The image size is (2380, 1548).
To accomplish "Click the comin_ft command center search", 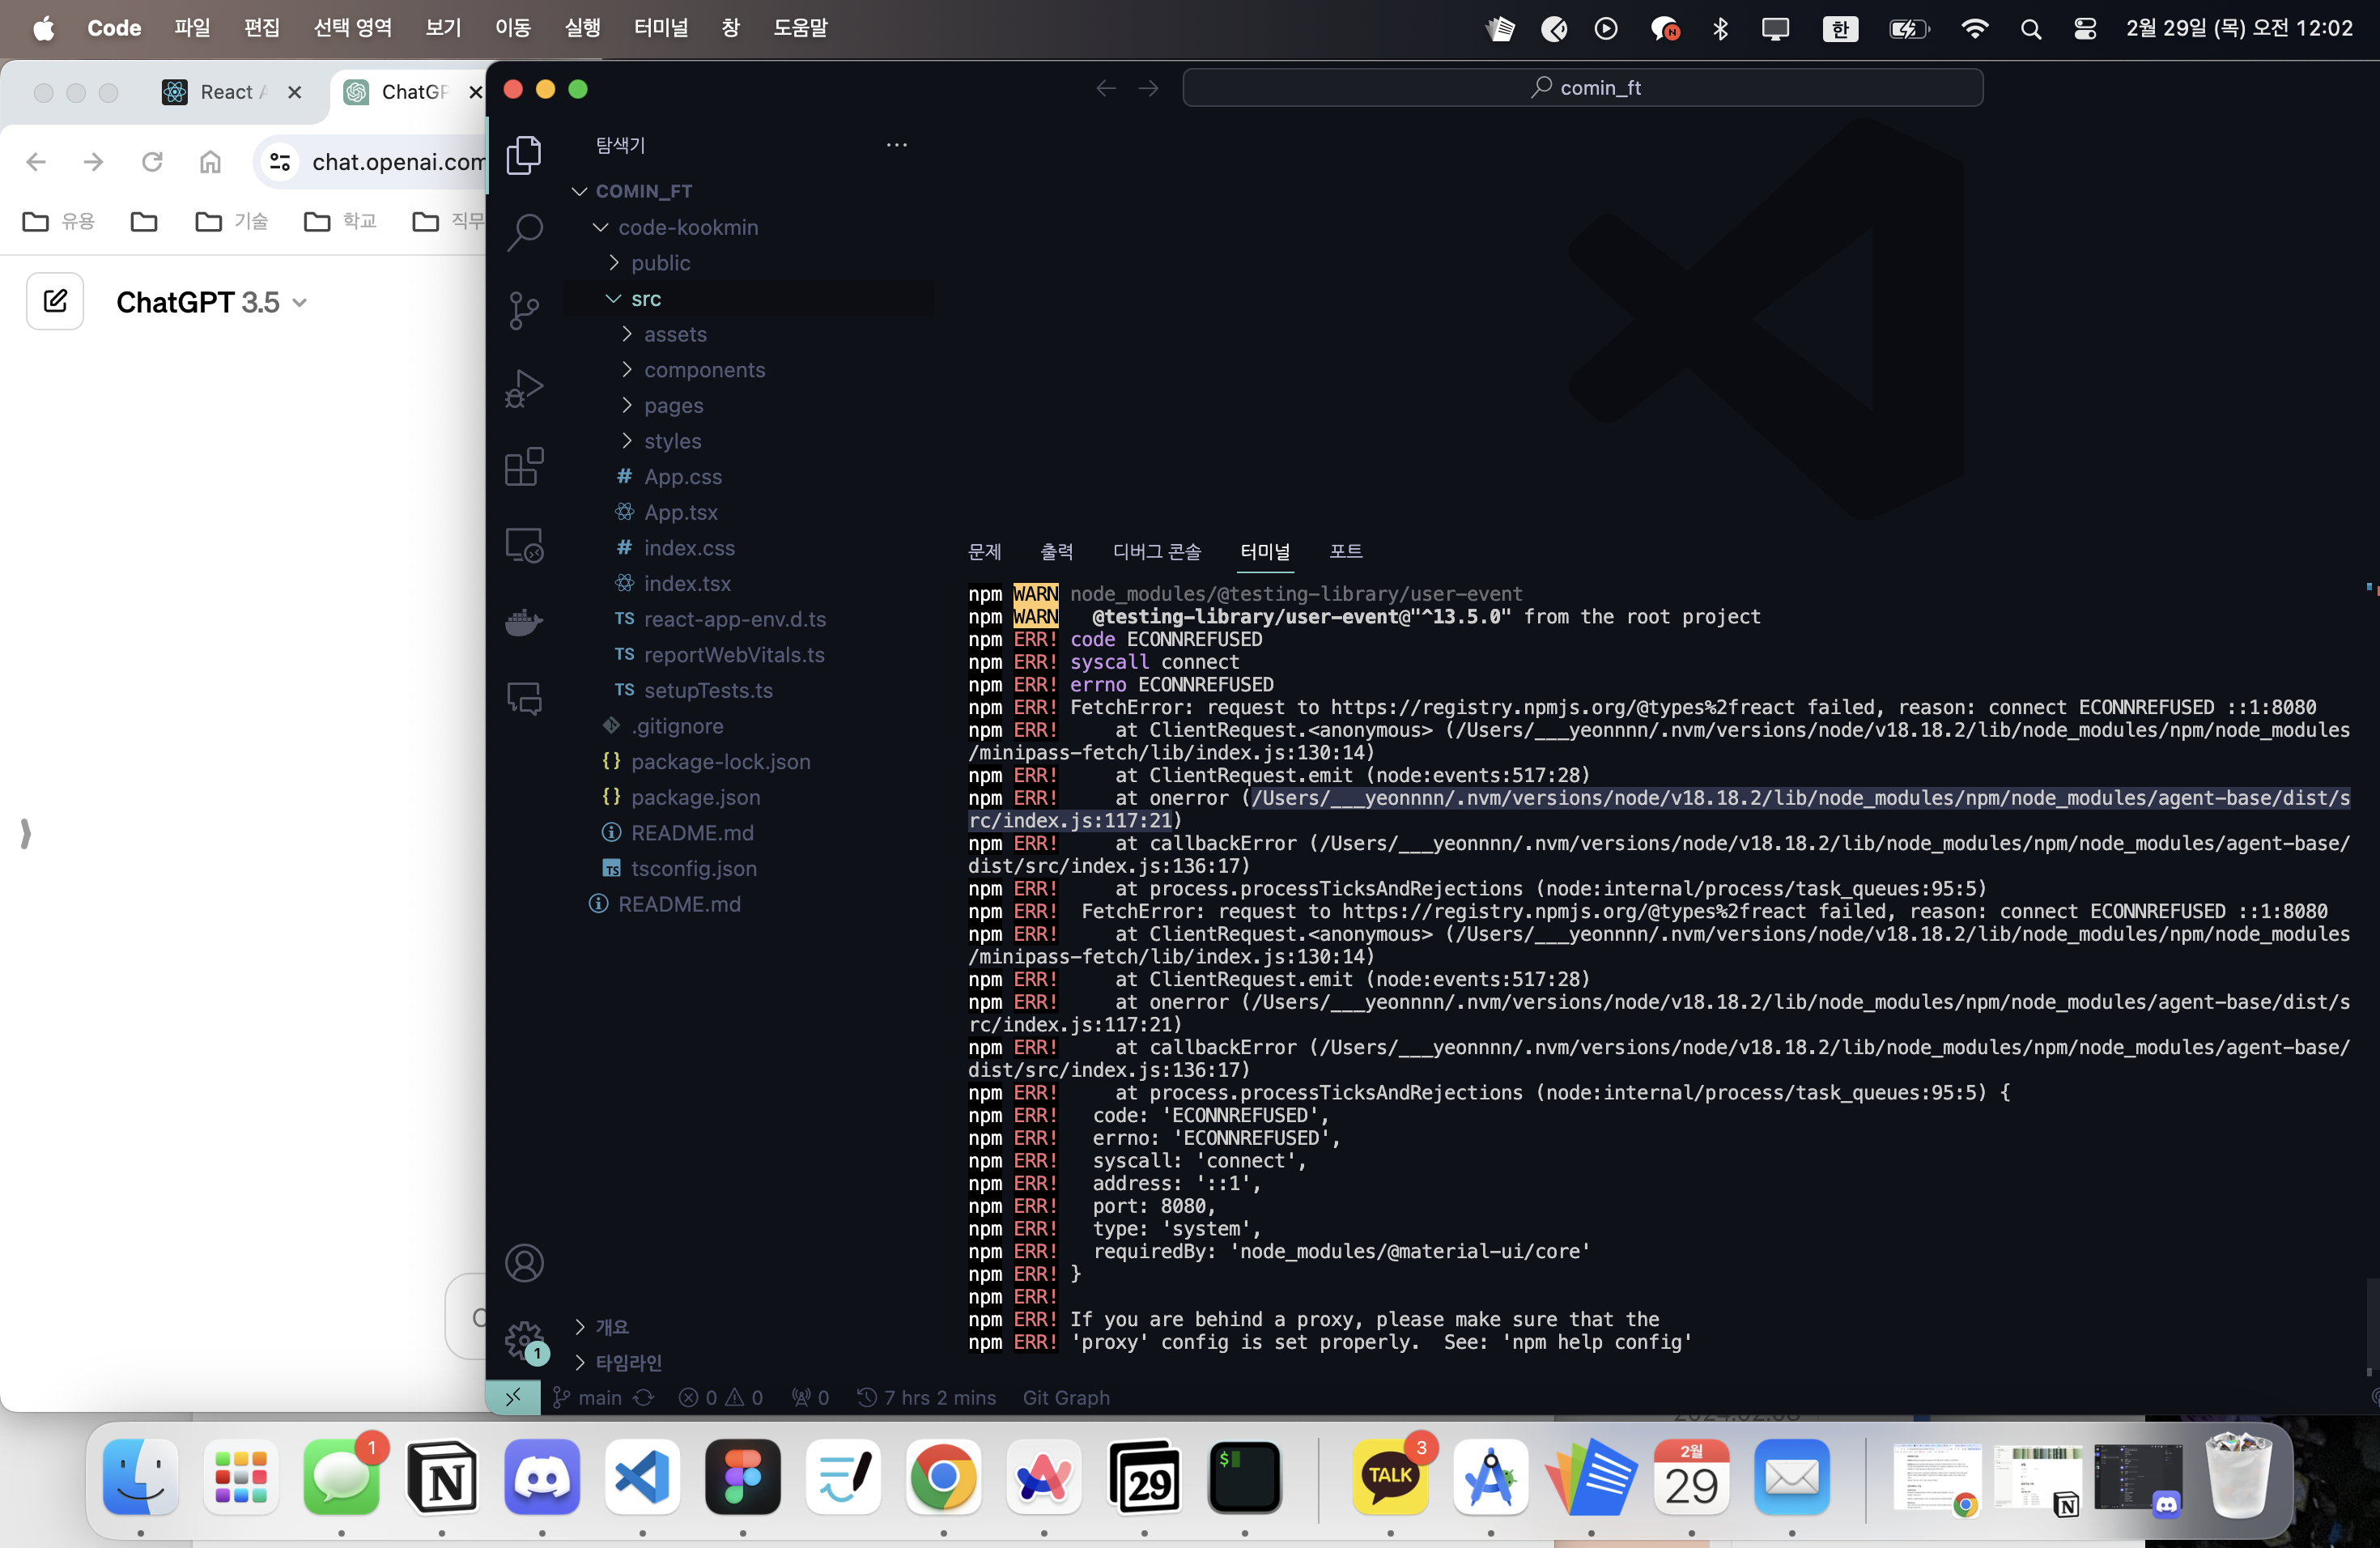I will pyautogui.click(x=1582, y=88).
